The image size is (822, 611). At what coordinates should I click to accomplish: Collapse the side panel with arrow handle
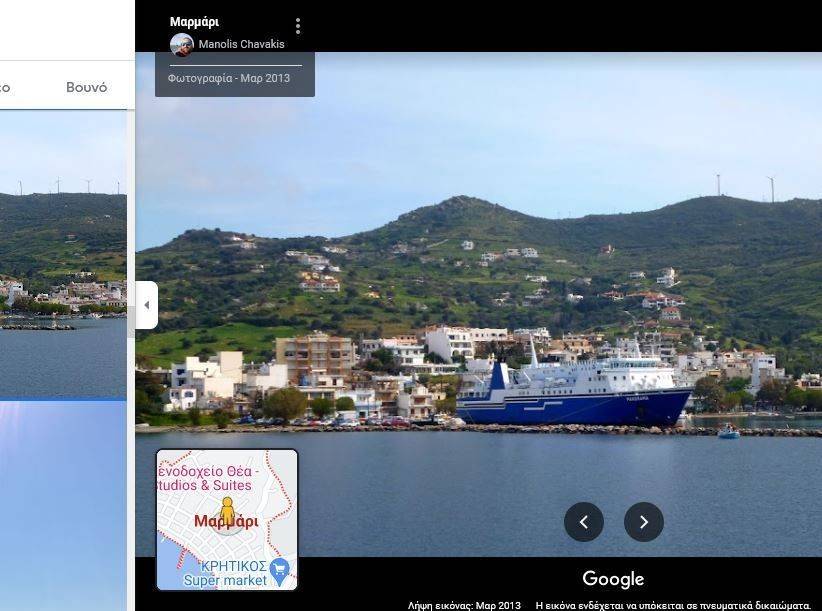[146, 305]
